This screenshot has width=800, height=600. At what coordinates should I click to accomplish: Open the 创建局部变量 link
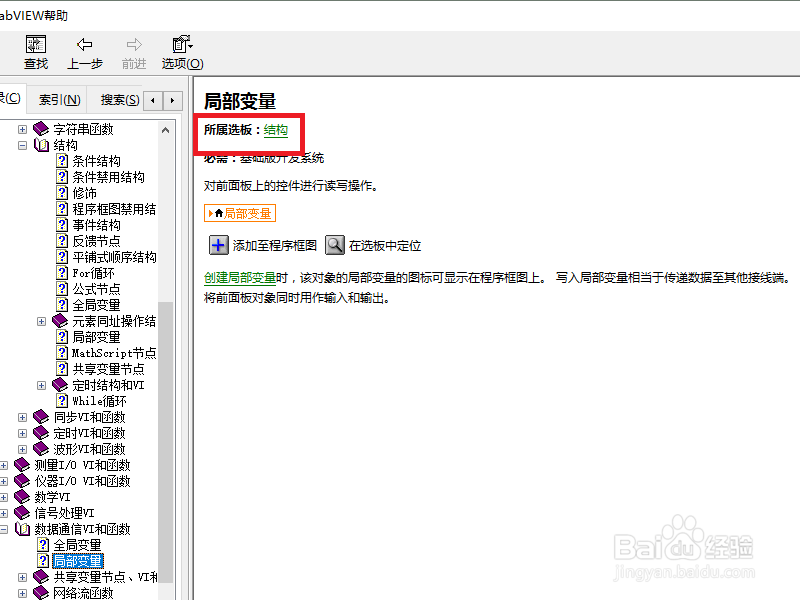coord(240,278)
